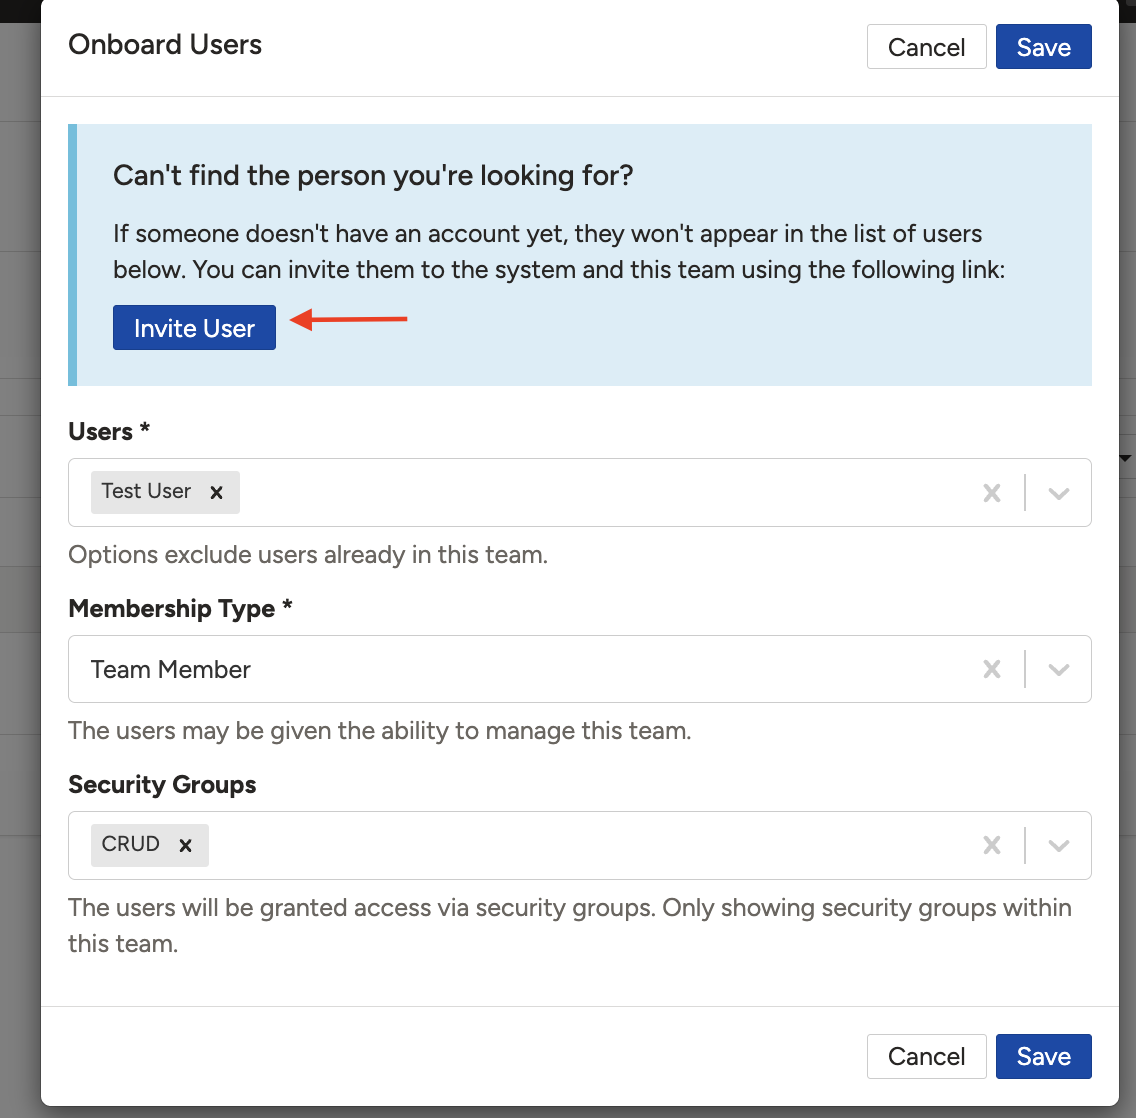1136x1118 pixels.
Task: Clear all Security Groups selections
Action: point(992,846)
